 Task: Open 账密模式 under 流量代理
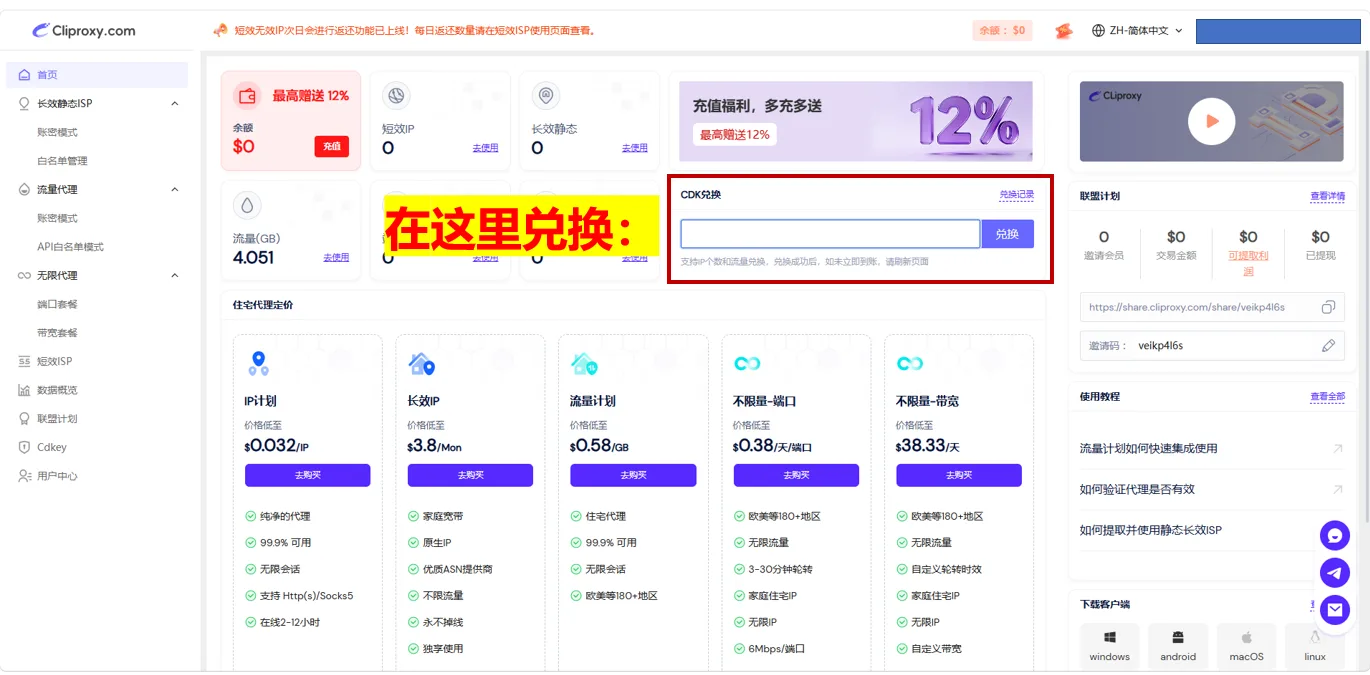(x=57, y=218)
